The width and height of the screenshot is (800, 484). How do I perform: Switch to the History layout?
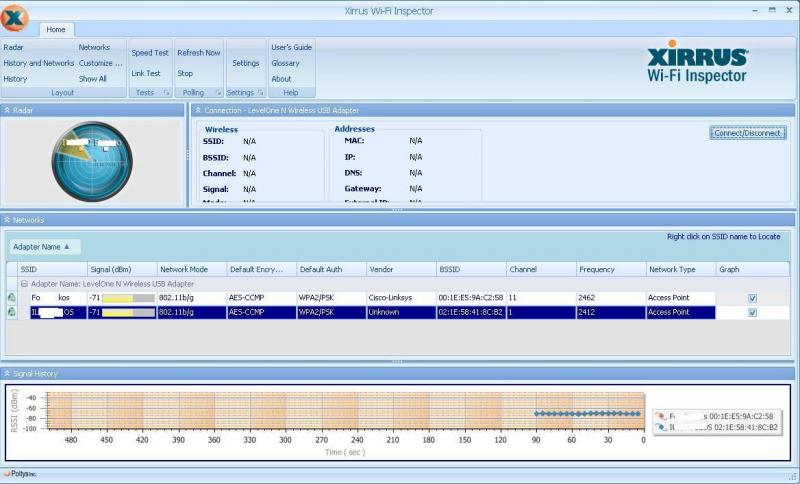15,79
